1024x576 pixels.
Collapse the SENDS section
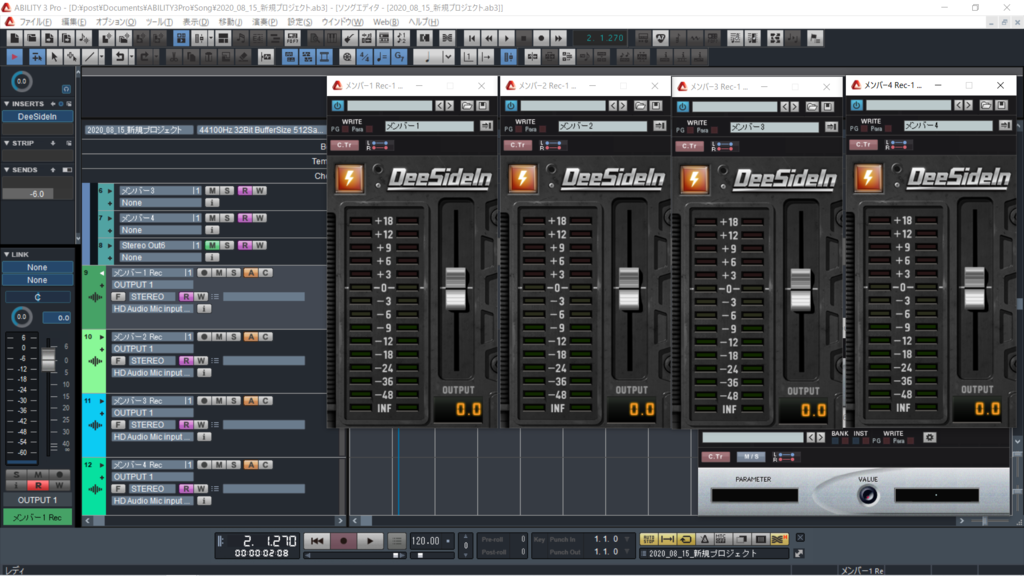(x=7, y=170)
